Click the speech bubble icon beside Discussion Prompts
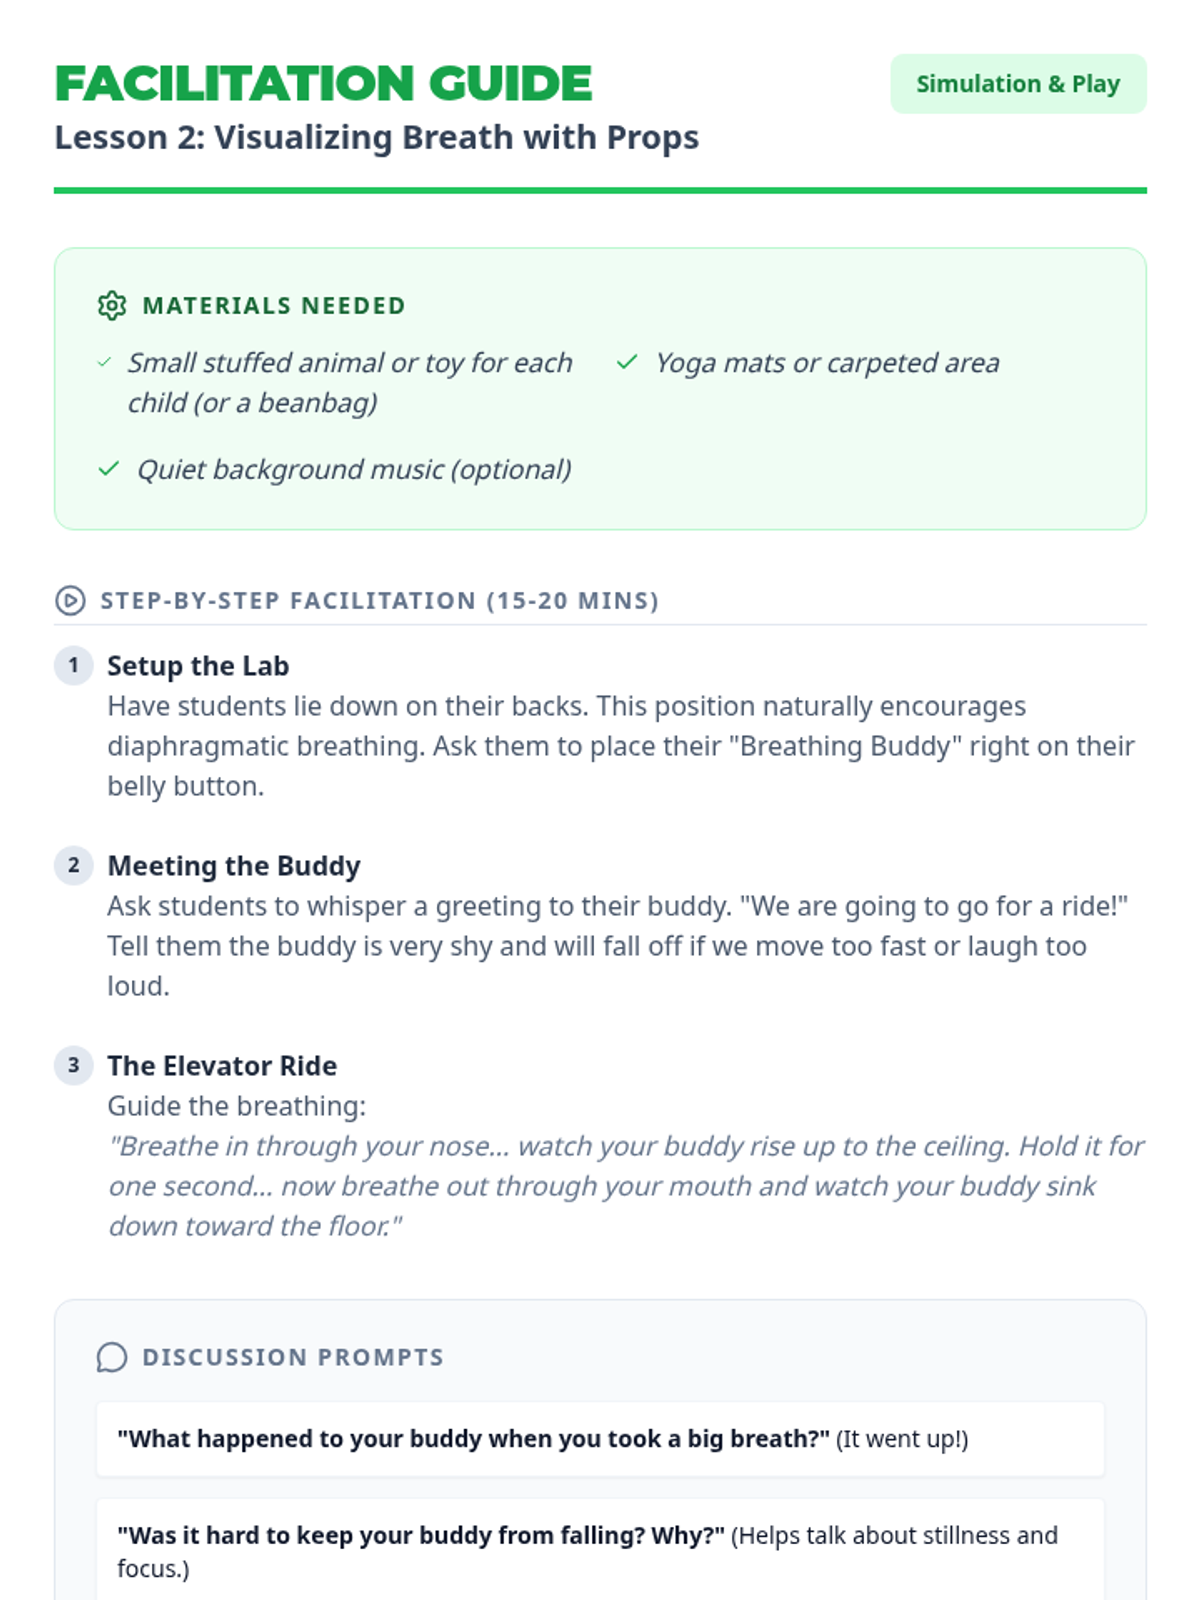The image size is (1200, 1600). tap(112, 1357)
